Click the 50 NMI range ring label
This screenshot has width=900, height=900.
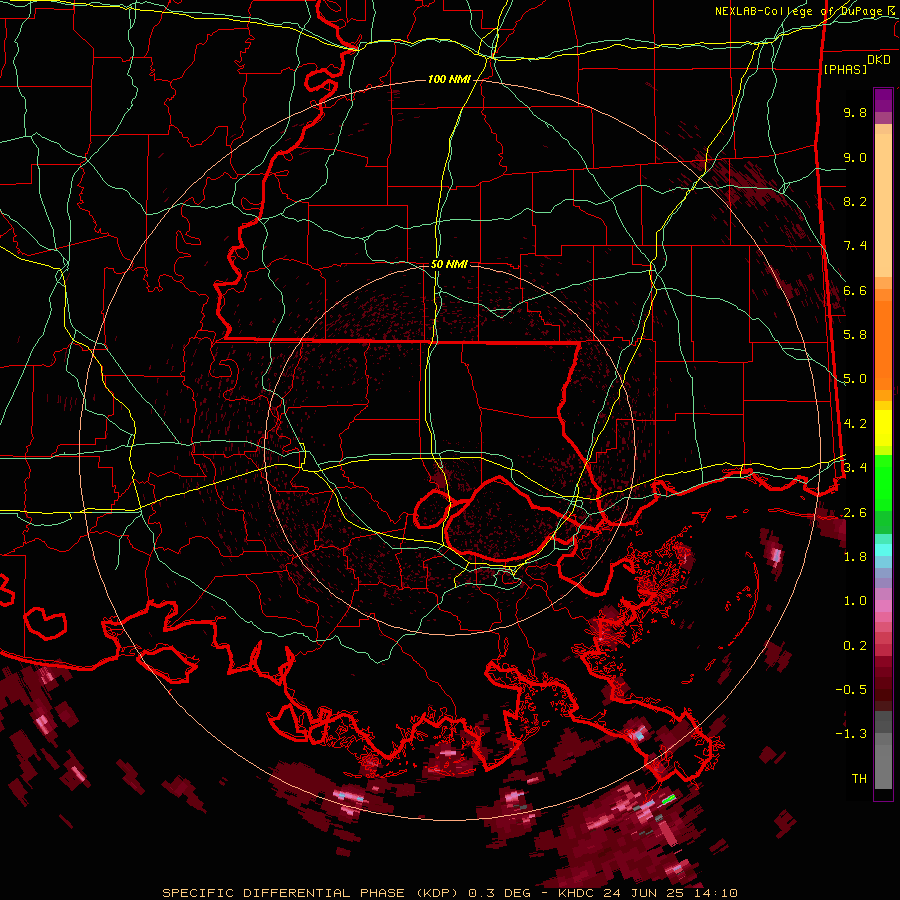click(x=449, y=264)
